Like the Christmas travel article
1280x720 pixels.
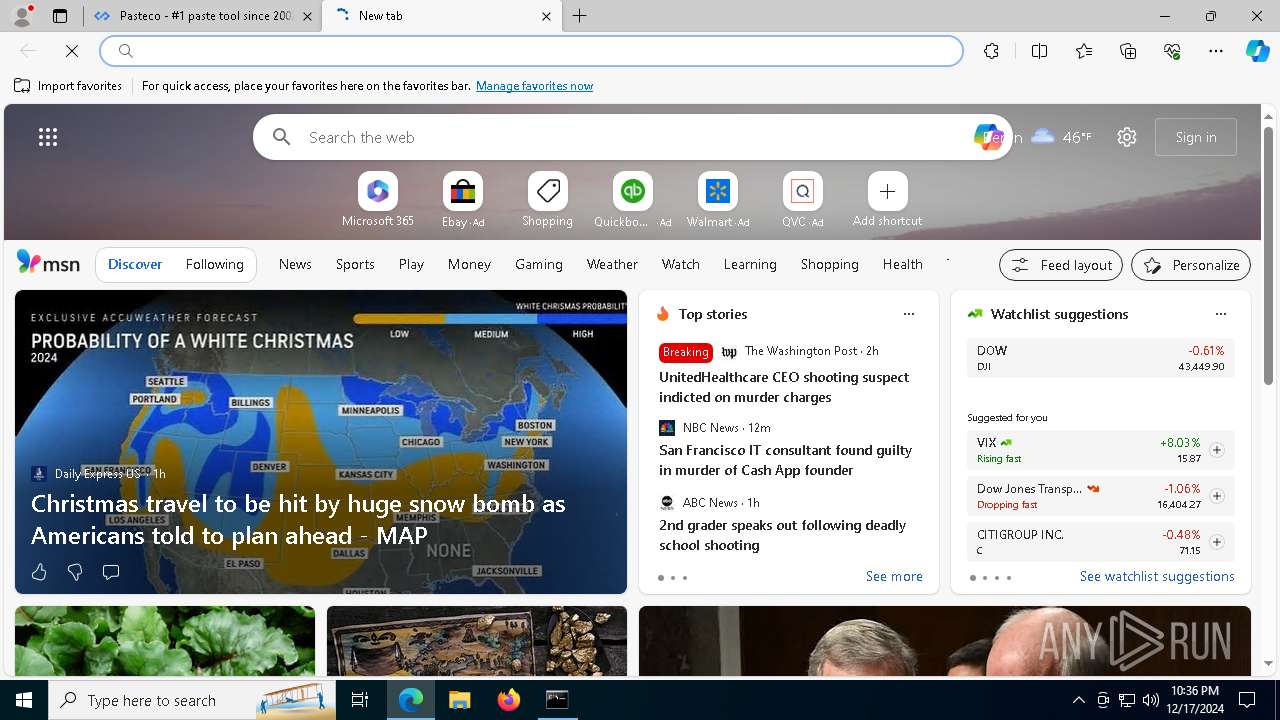pos(39,572)
